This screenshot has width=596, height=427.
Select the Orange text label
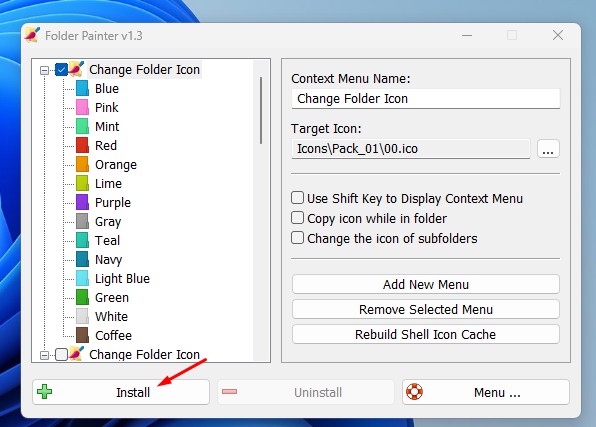tap(116, 165)
